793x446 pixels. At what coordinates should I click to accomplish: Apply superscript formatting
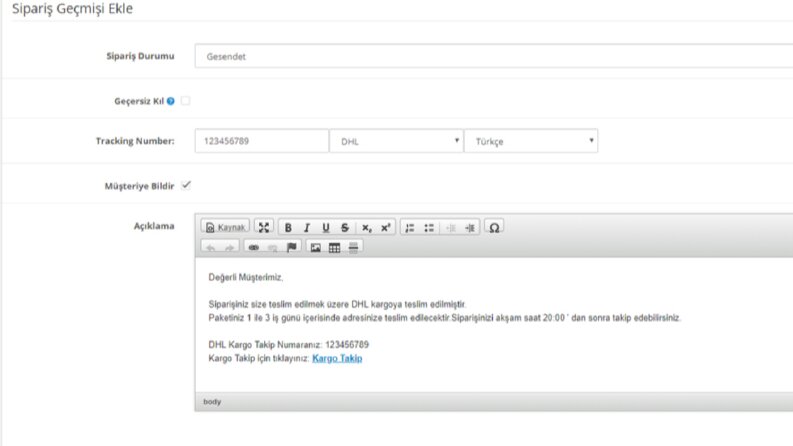pyautogui.click(x=385, y=228)
